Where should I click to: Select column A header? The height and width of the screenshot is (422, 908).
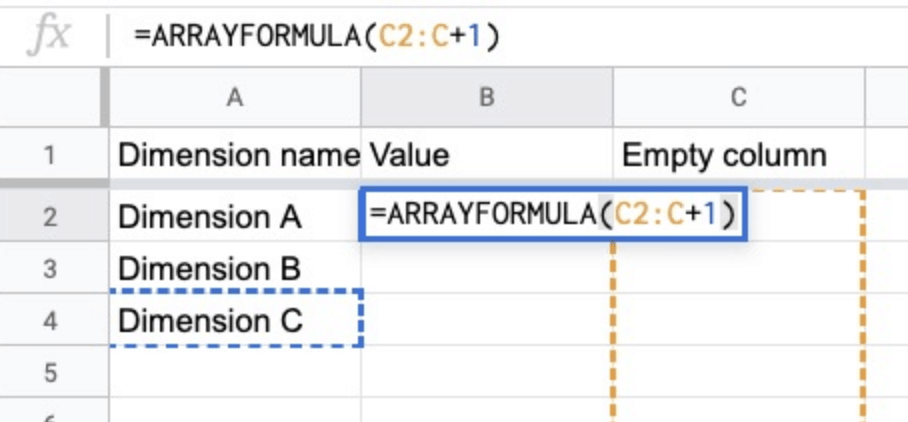point(234,97)
